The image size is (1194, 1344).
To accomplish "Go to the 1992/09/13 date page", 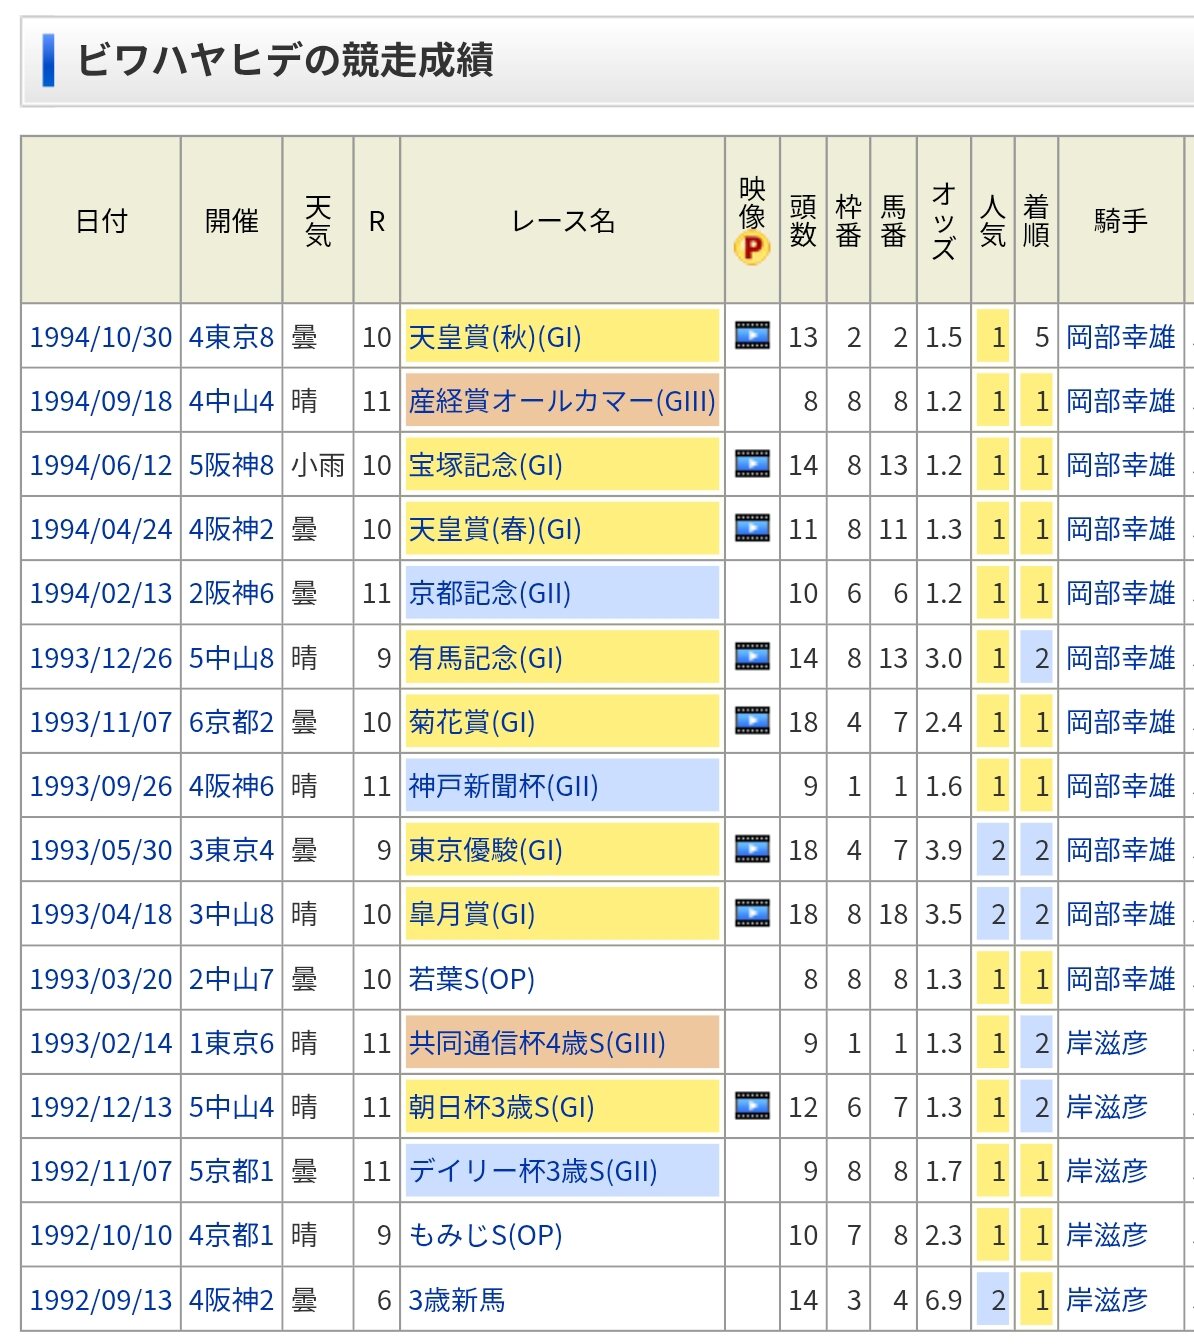I will pos(101,1299).
